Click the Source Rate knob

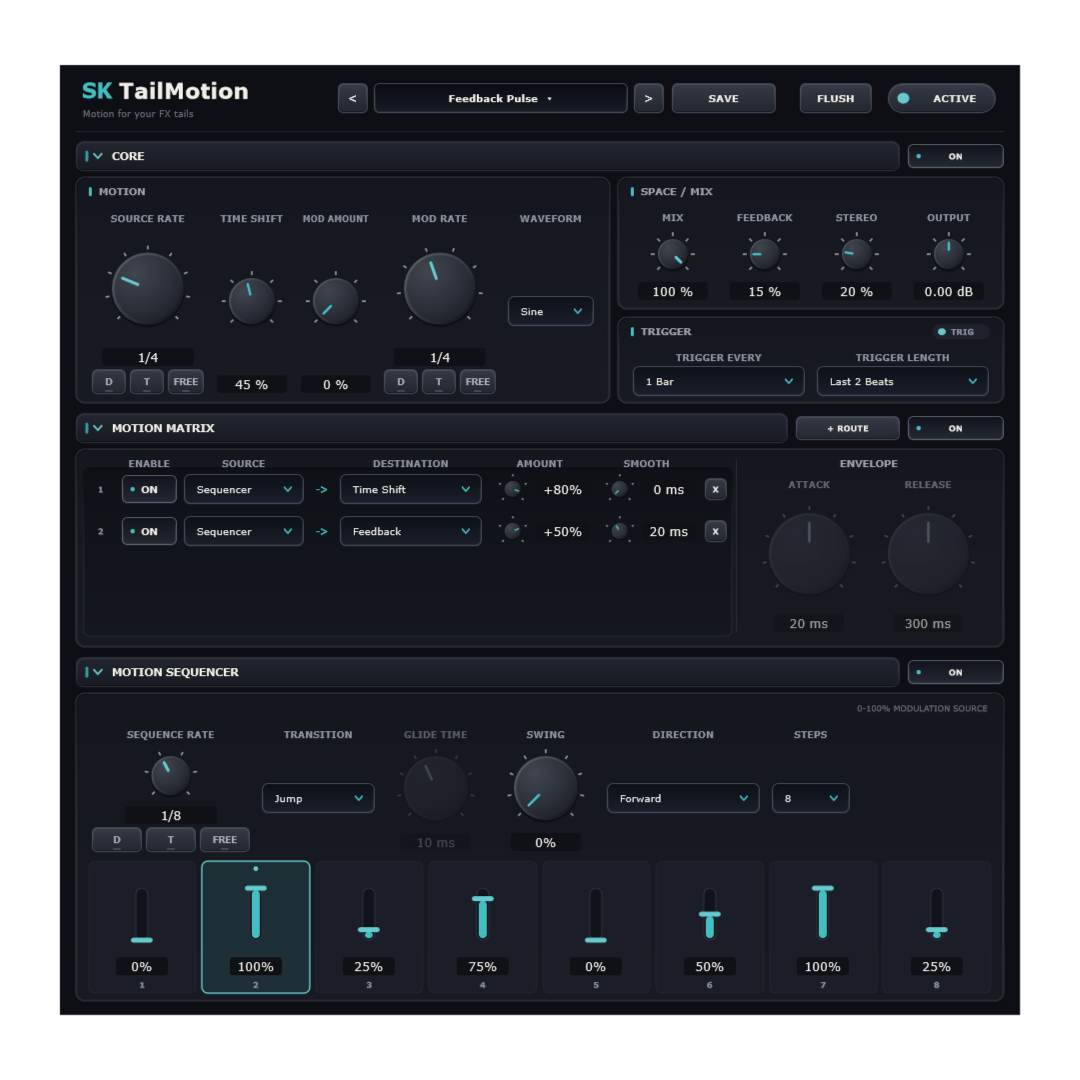click(147, 288)
